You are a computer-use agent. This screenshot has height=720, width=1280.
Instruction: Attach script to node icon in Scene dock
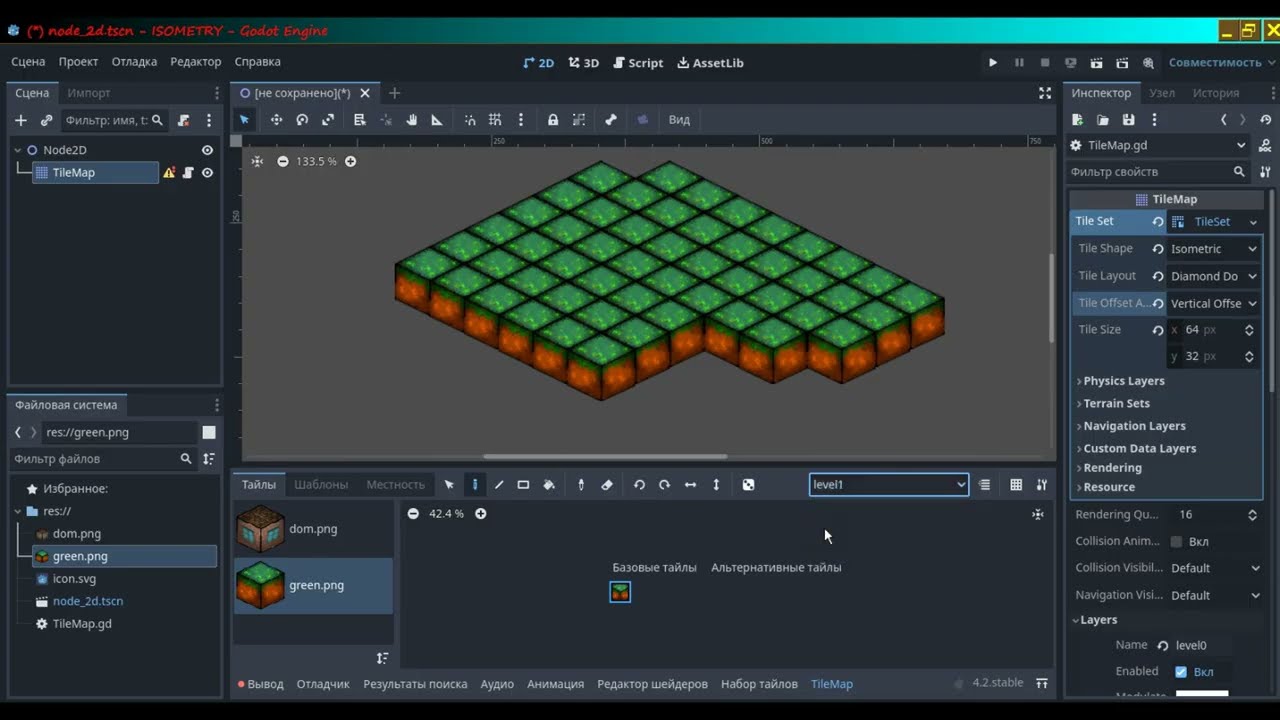pos(184,120)
